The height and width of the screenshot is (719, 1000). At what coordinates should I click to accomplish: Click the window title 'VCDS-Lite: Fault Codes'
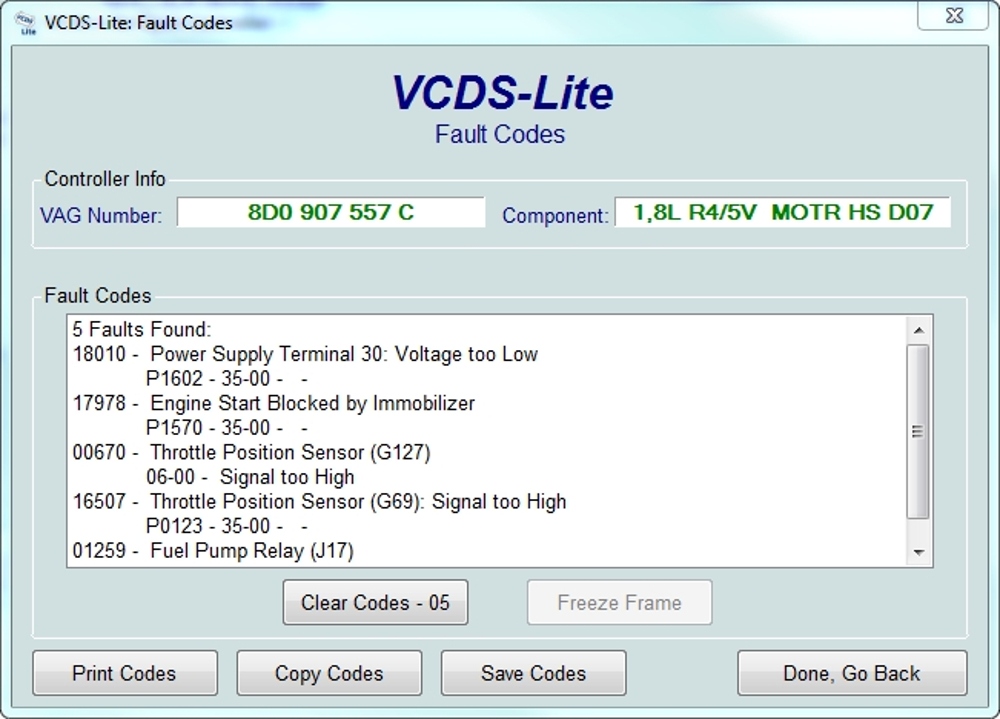[x=138, y=23]
